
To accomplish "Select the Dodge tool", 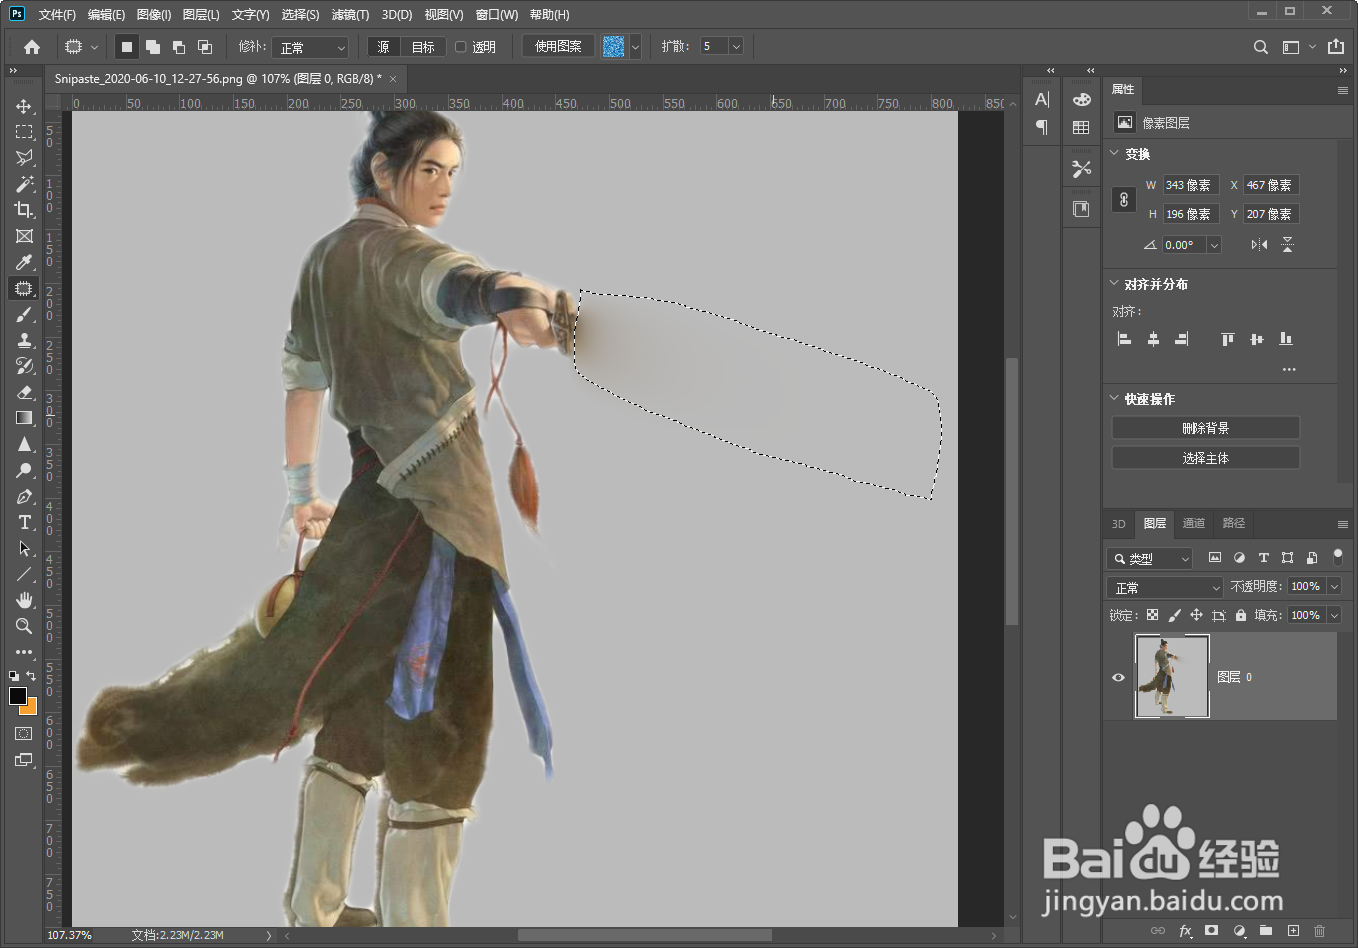I will click(24, 470).
